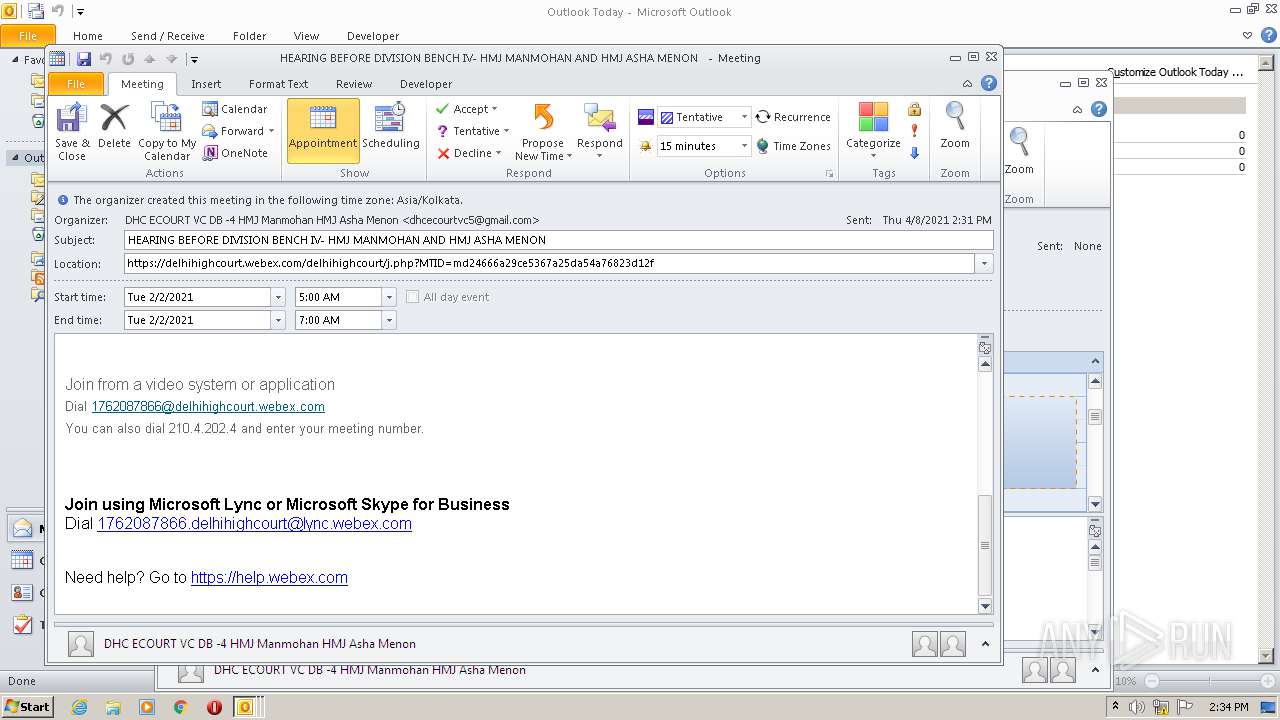
Task: Set Low Importance down arrow icon
Action: pyautogui.click(x=914, y=153)
